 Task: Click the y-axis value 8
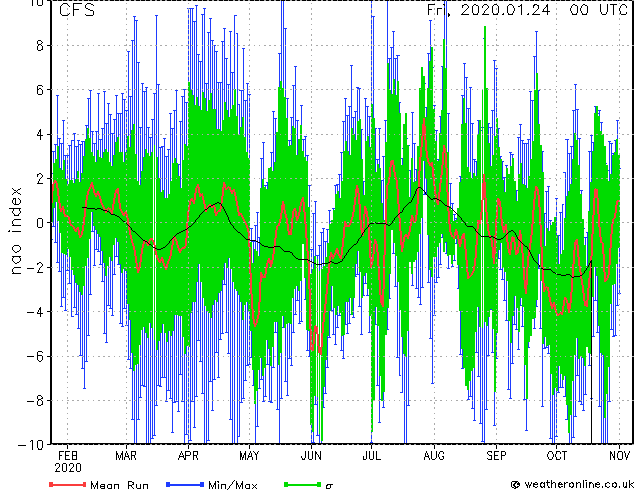(x=40, y=46)
